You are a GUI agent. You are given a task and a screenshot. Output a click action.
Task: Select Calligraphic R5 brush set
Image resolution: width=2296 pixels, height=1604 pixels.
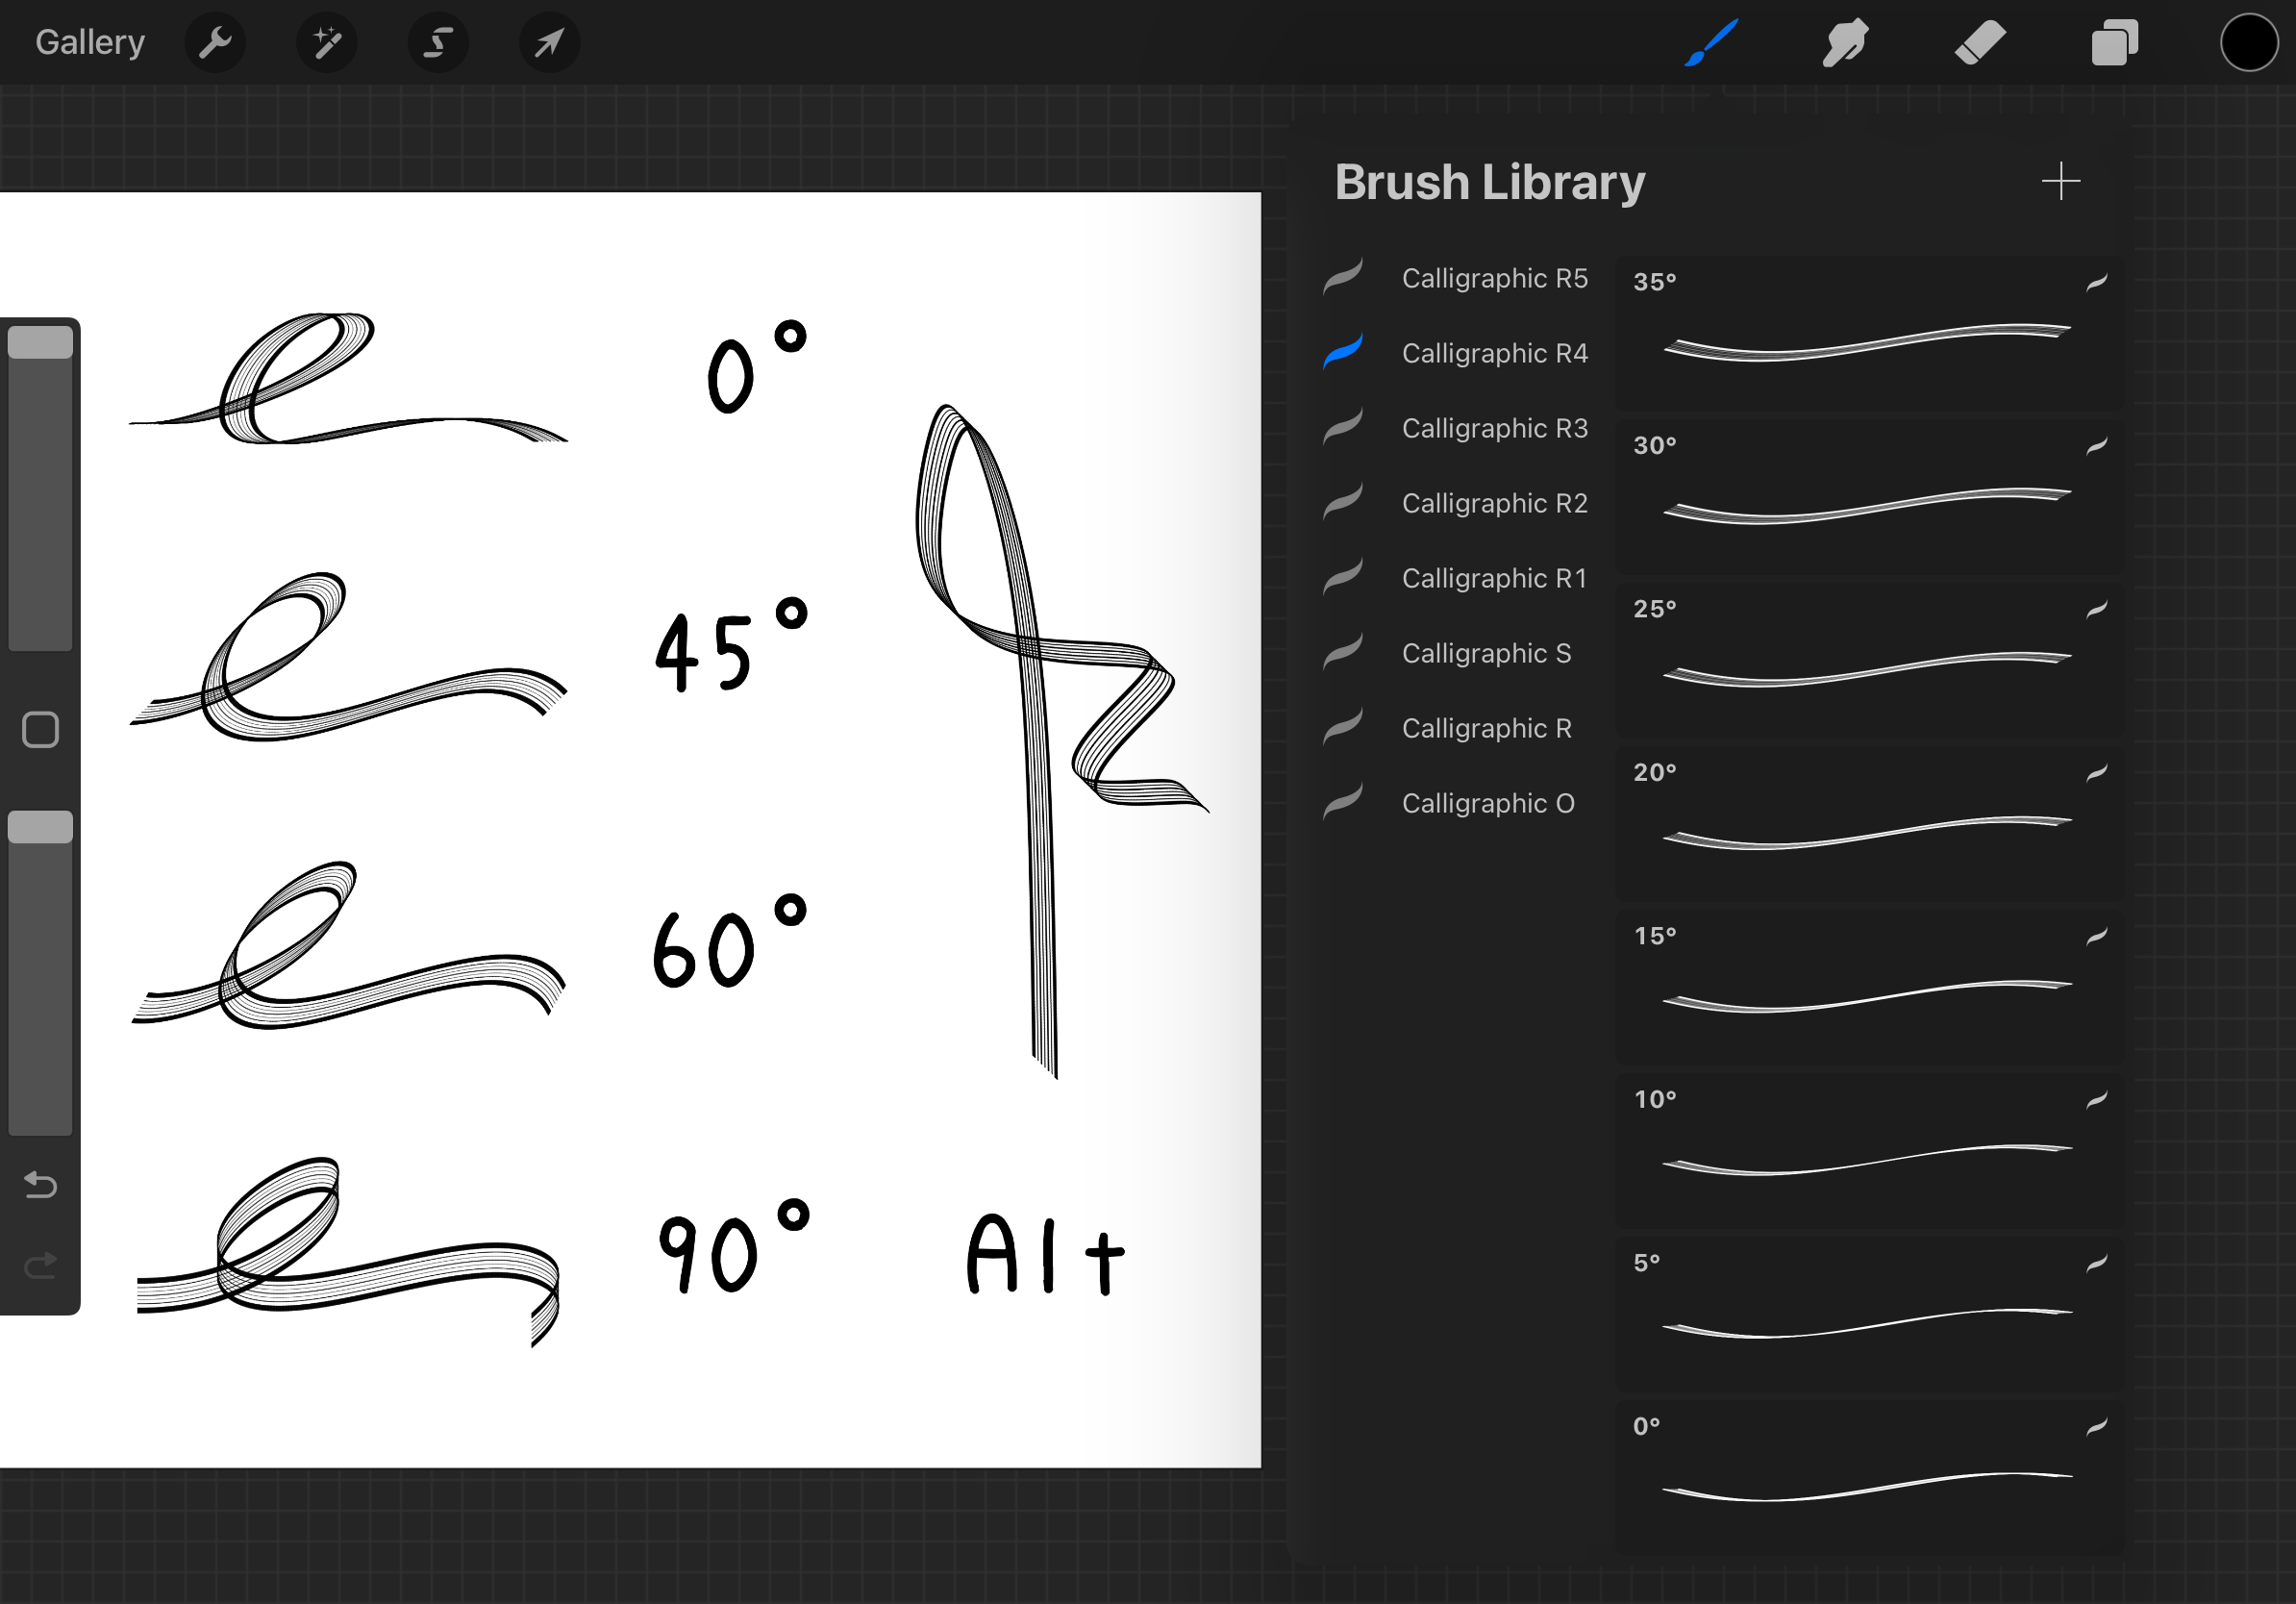coord(1493,278)
